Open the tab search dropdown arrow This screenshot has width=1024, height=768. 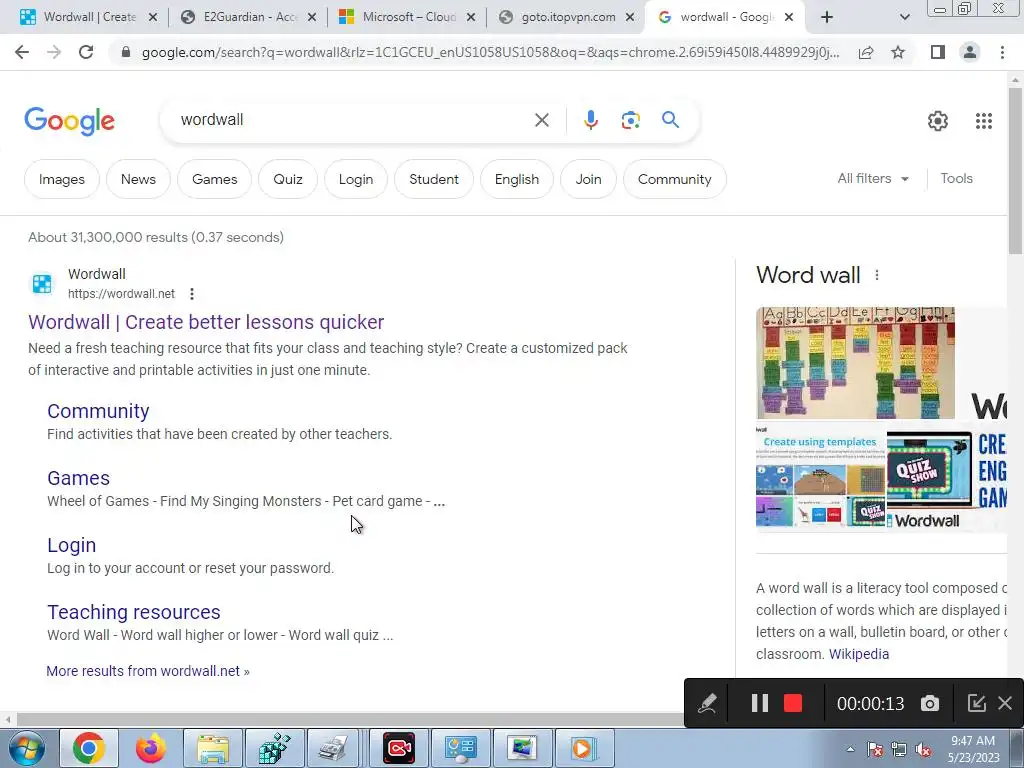click(x=904, y=18)
